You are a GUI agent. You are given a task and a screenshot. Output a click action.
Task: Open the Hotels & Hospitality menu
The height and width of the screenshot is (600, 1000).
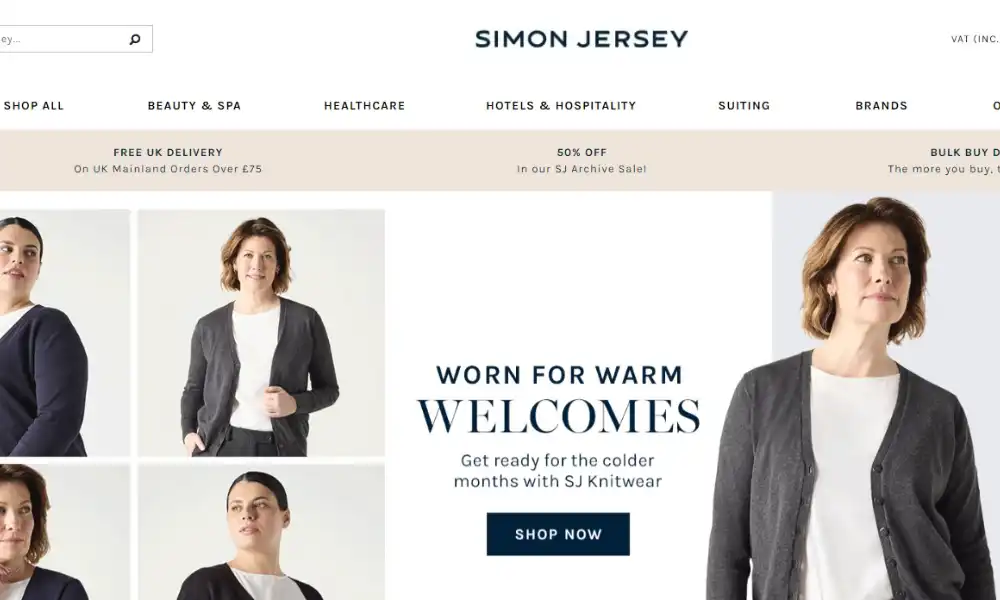pyautogui.click(x=561, y=106)
